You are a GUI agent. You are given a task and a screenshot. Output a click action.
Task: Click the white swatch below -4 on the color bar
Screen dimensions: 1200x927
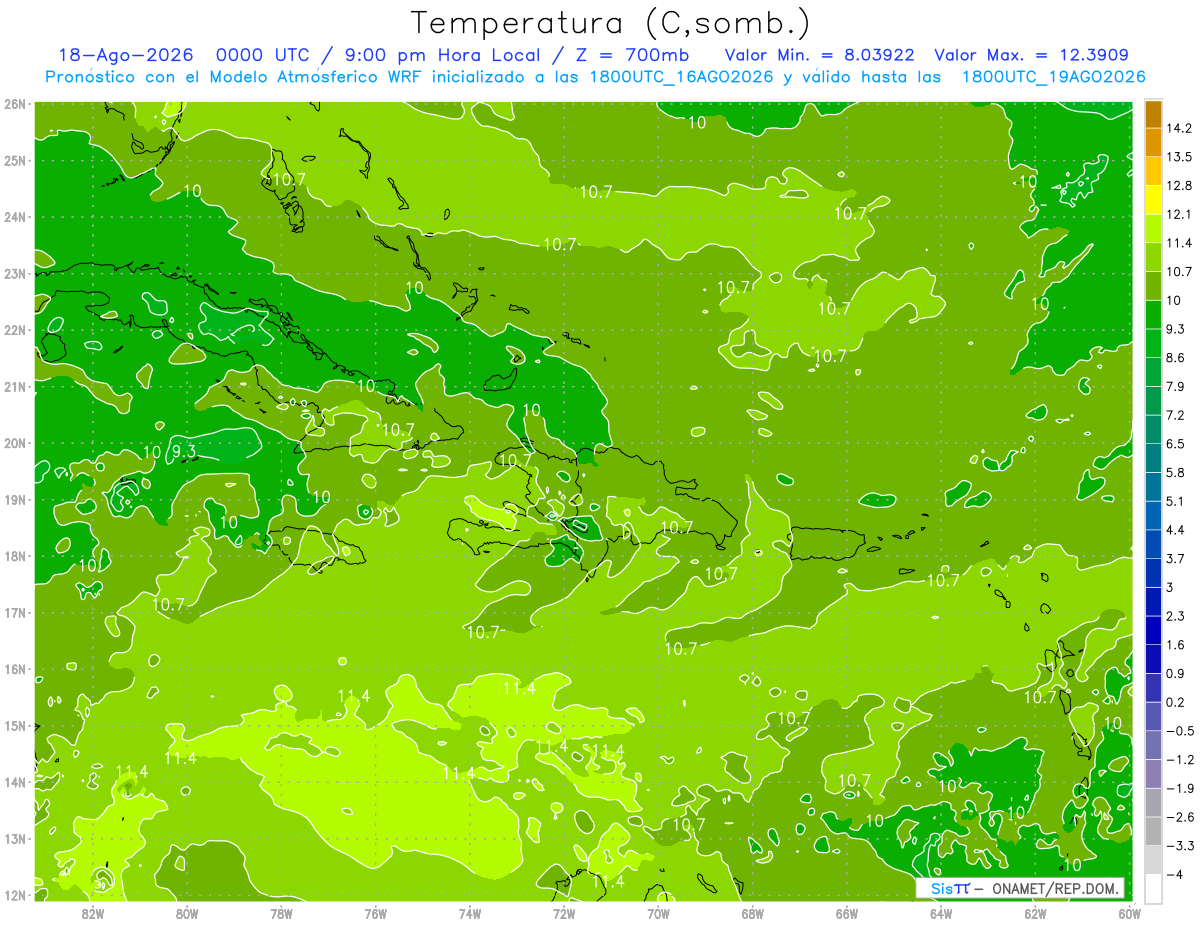1153,887
